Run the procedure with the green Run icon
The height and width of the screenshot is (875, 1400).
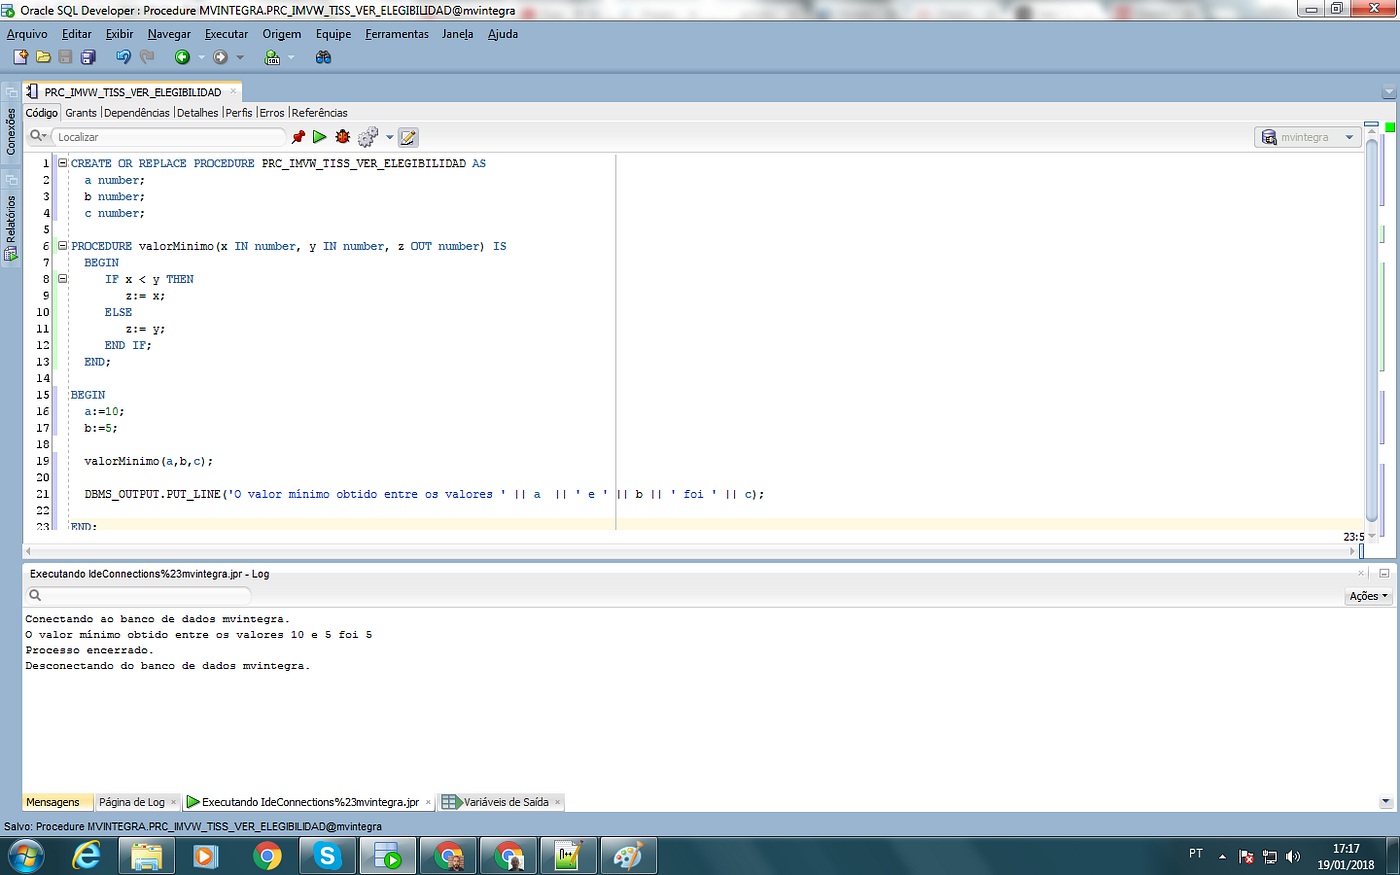tap(319, 137)
